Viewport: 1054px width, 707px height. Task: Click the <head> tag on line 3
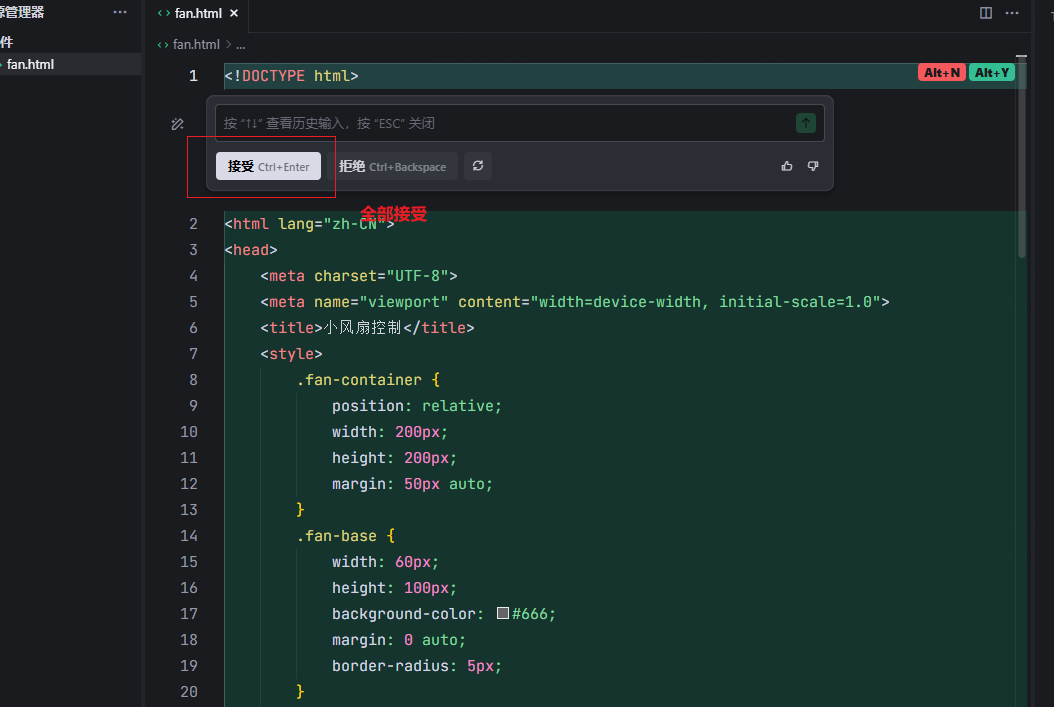pos(251,250)
